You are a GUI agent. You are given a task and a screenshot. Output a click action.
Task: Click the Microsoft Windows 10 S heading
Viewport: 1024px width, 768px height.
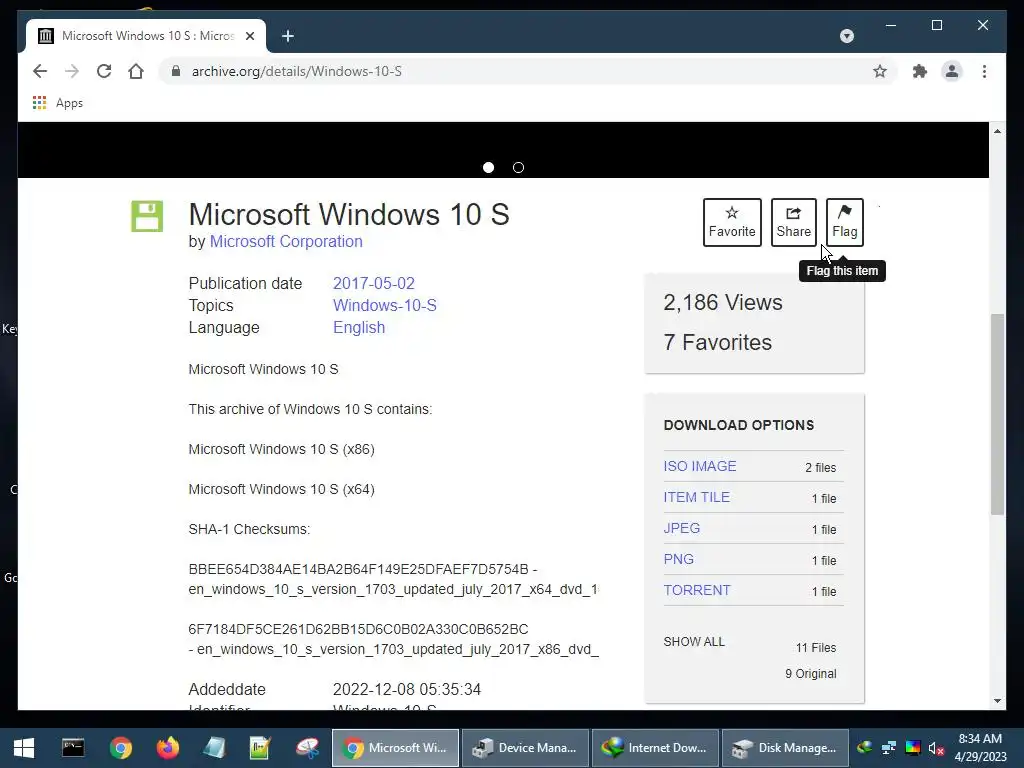pos(349,214)
